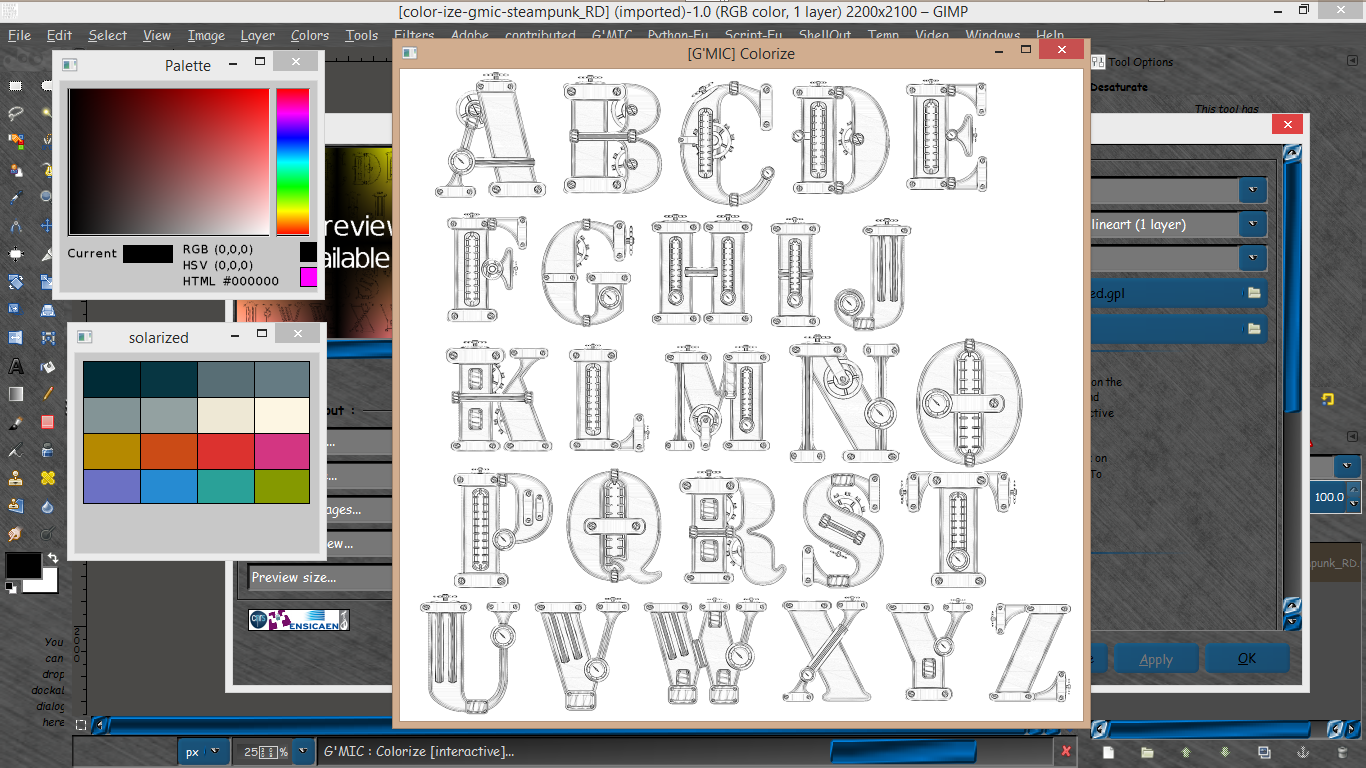Click the Apply button in G'MIC dialog
The height and width of the screenshot is (768, 1366).
(1156, 659)
